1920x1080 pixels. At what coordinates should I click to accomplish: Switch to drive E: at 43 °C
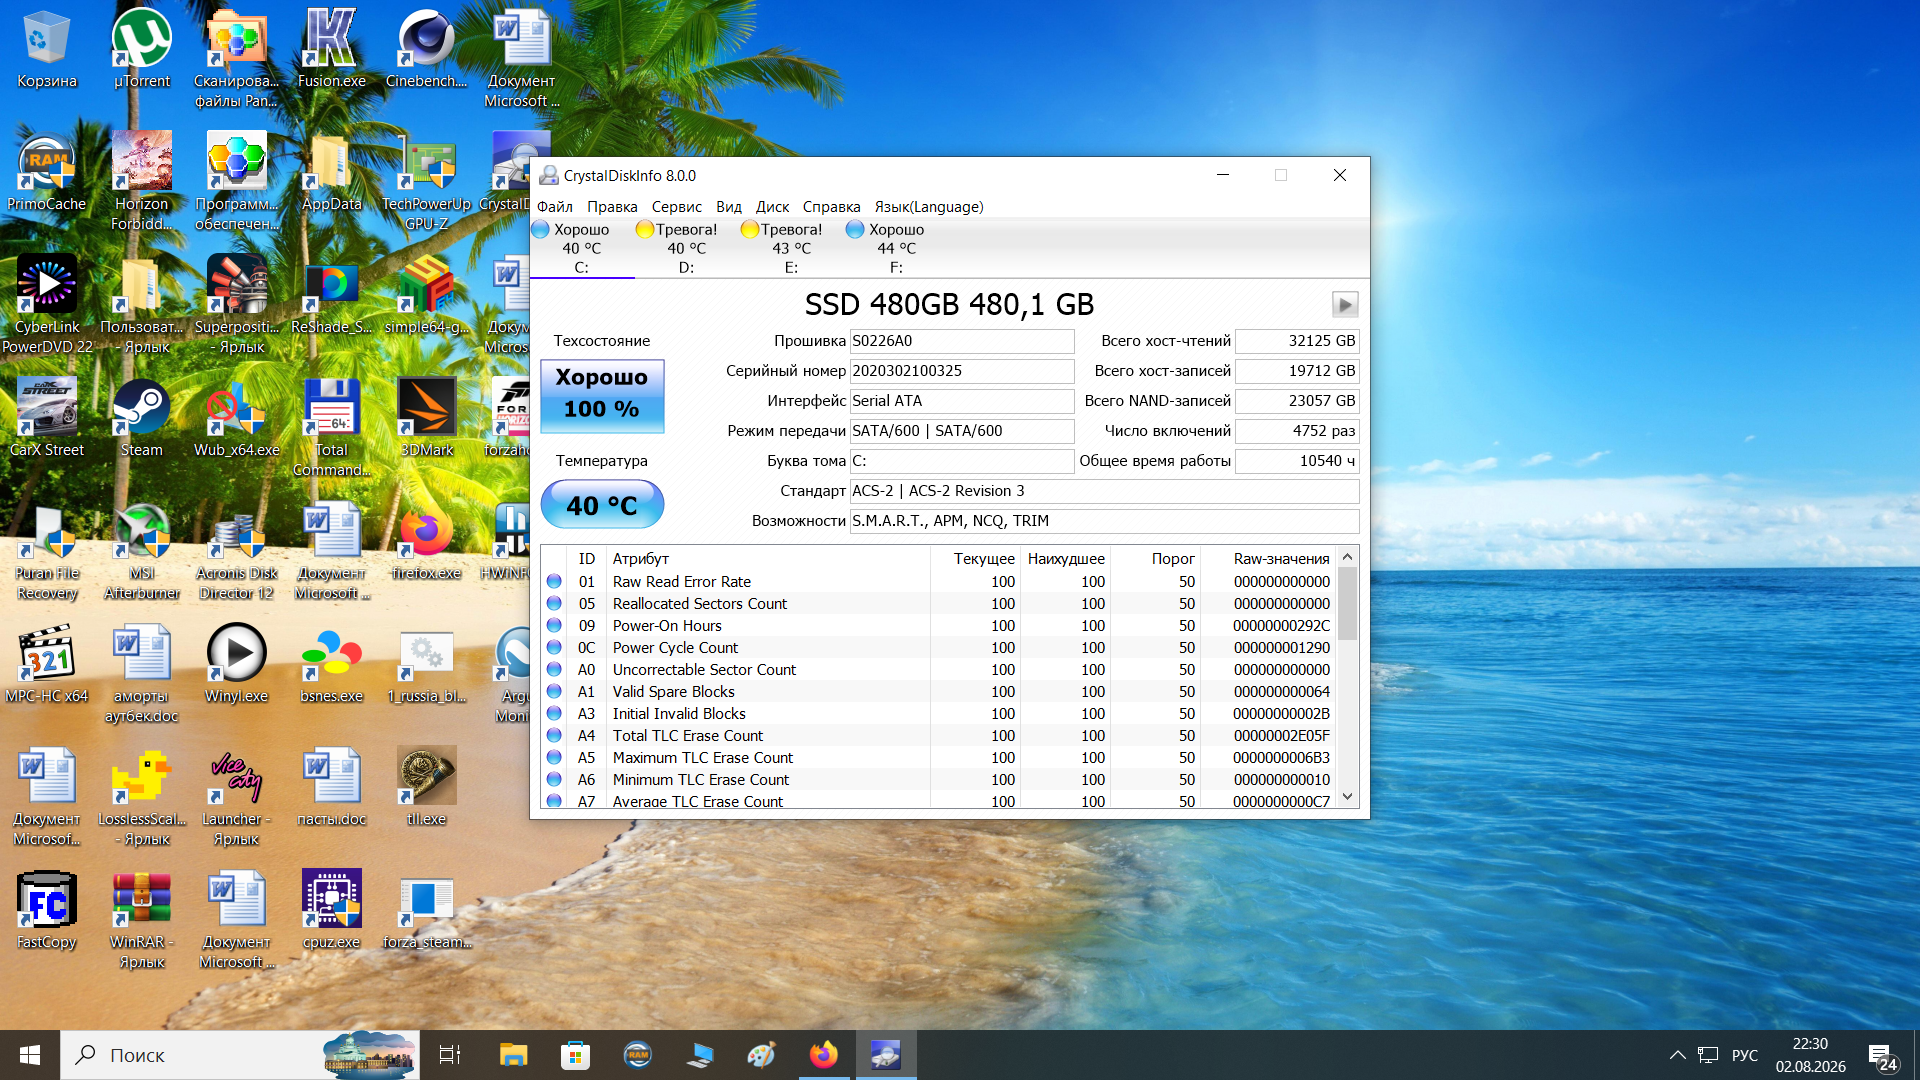[791, 248]
